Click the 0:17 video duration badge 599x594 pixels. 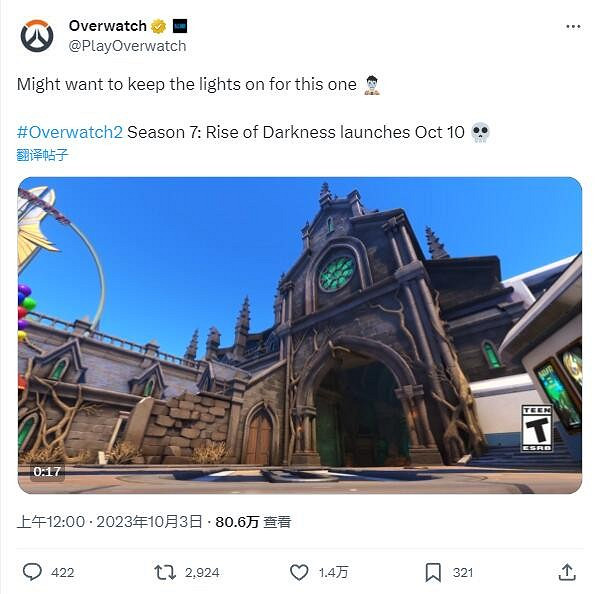[x=47, y=471]
